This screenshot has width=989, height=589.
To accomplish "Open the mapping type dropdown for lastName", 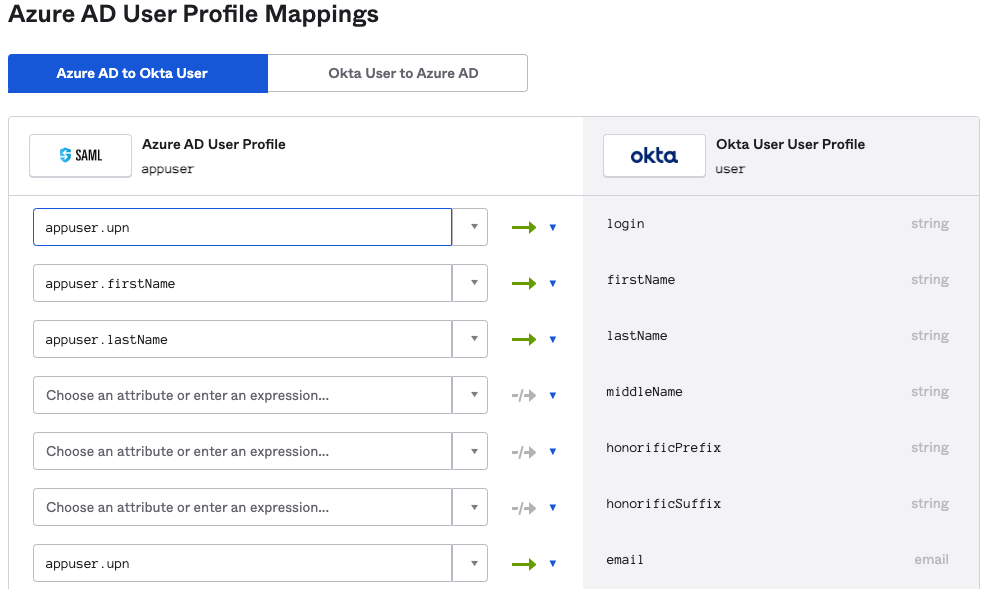I will point(553,339).
